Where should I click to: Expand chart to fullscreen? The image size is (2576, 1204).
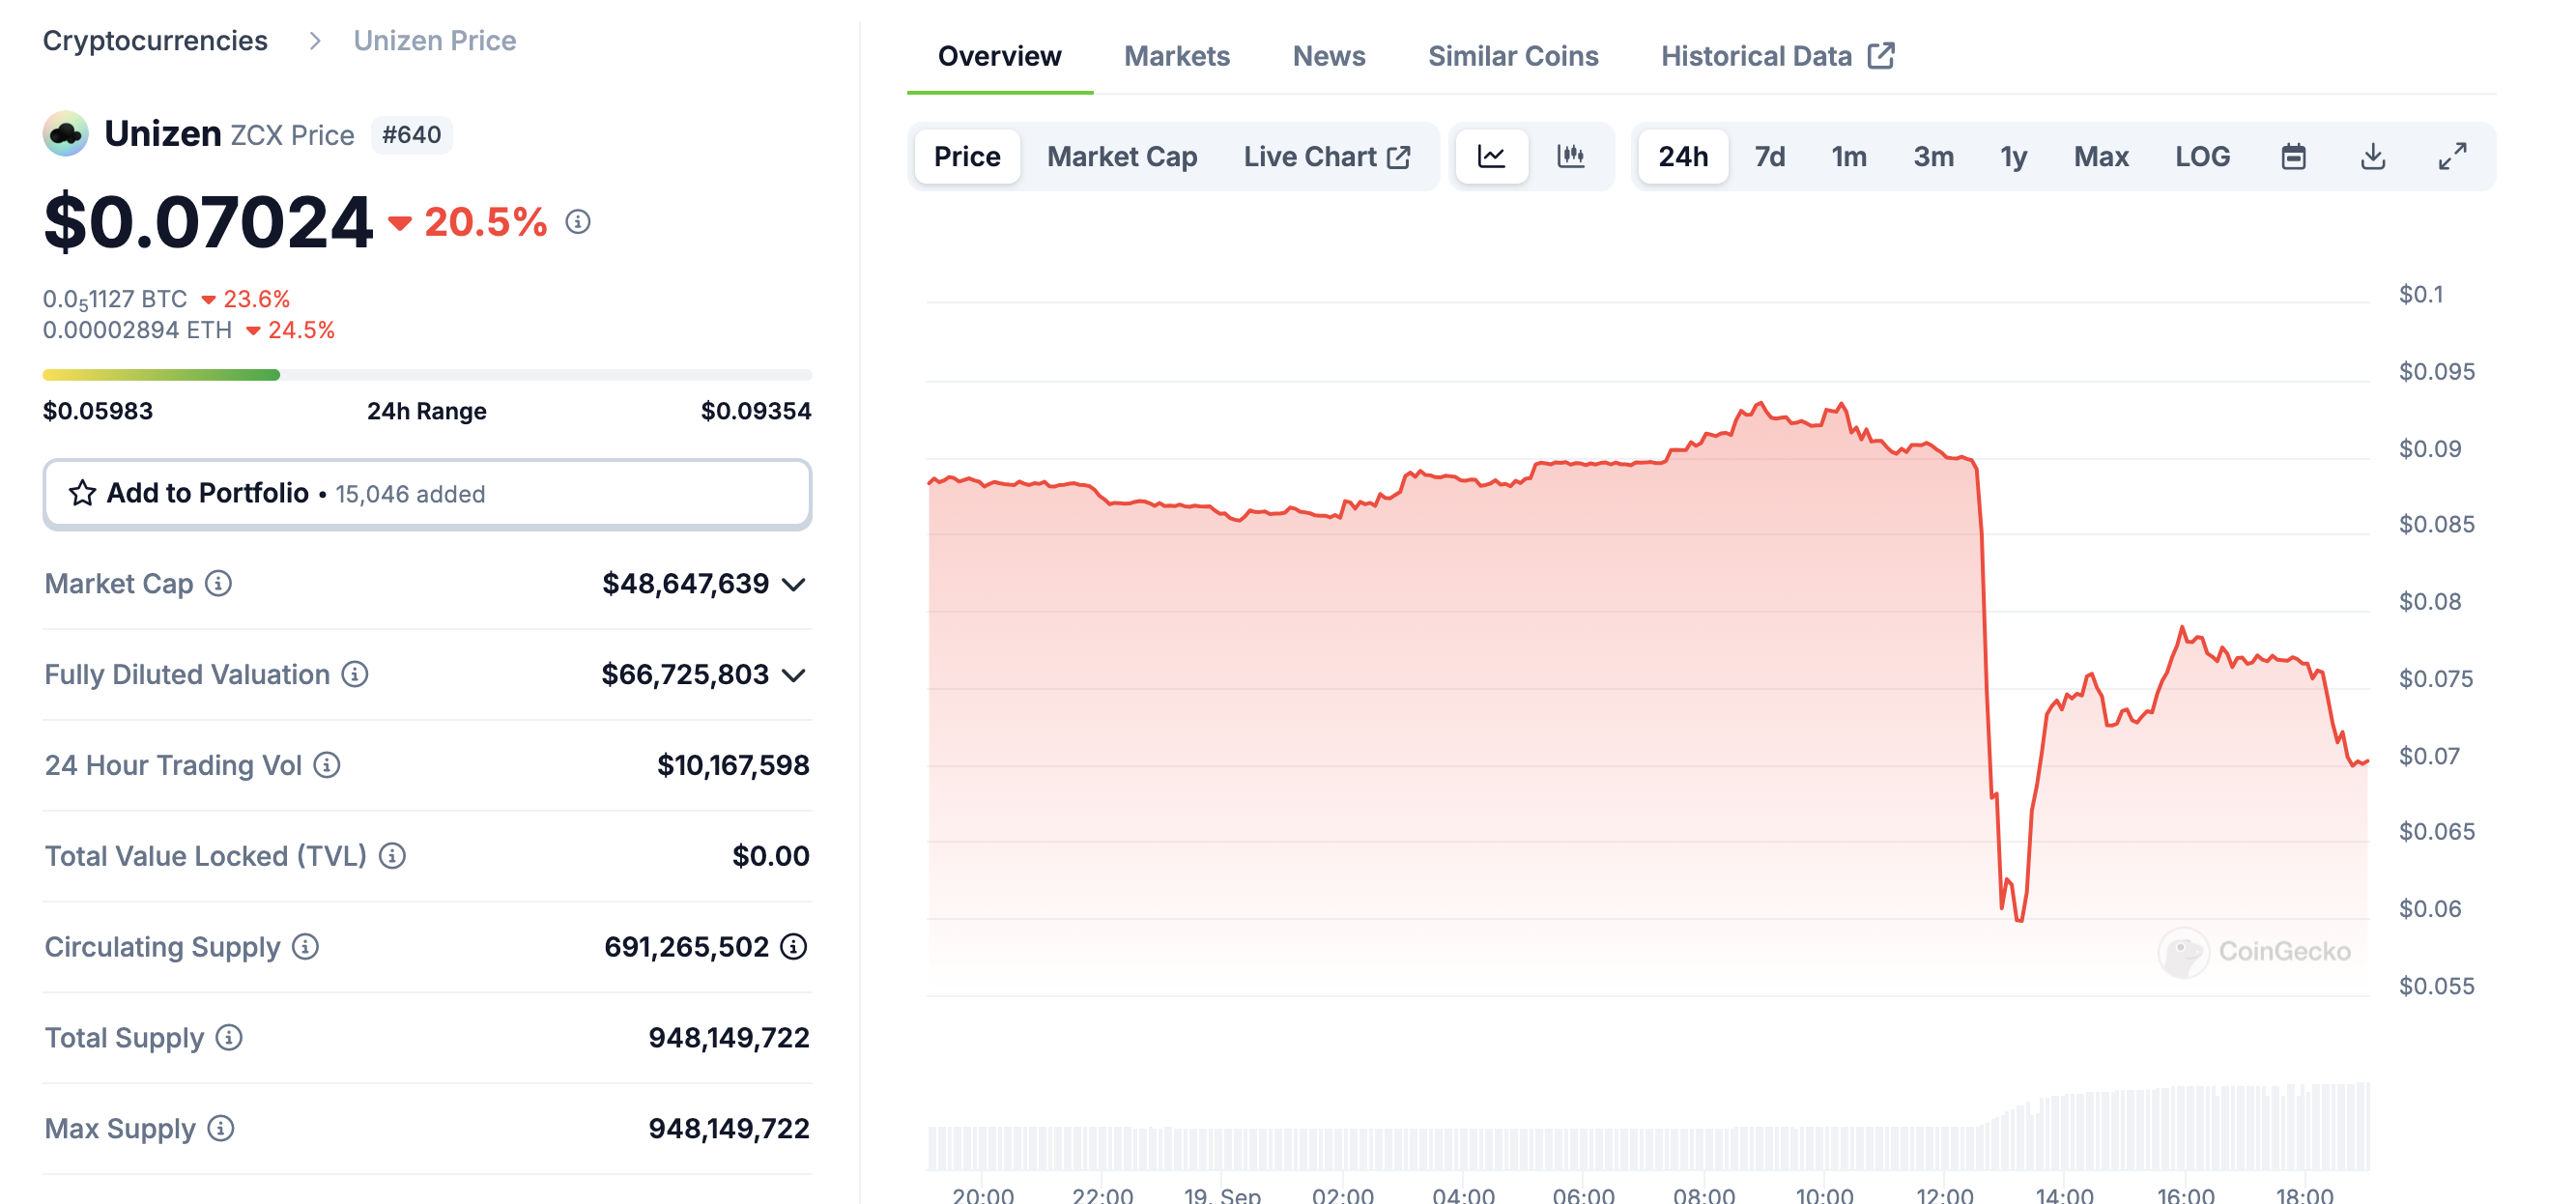tap(2451, 156)
